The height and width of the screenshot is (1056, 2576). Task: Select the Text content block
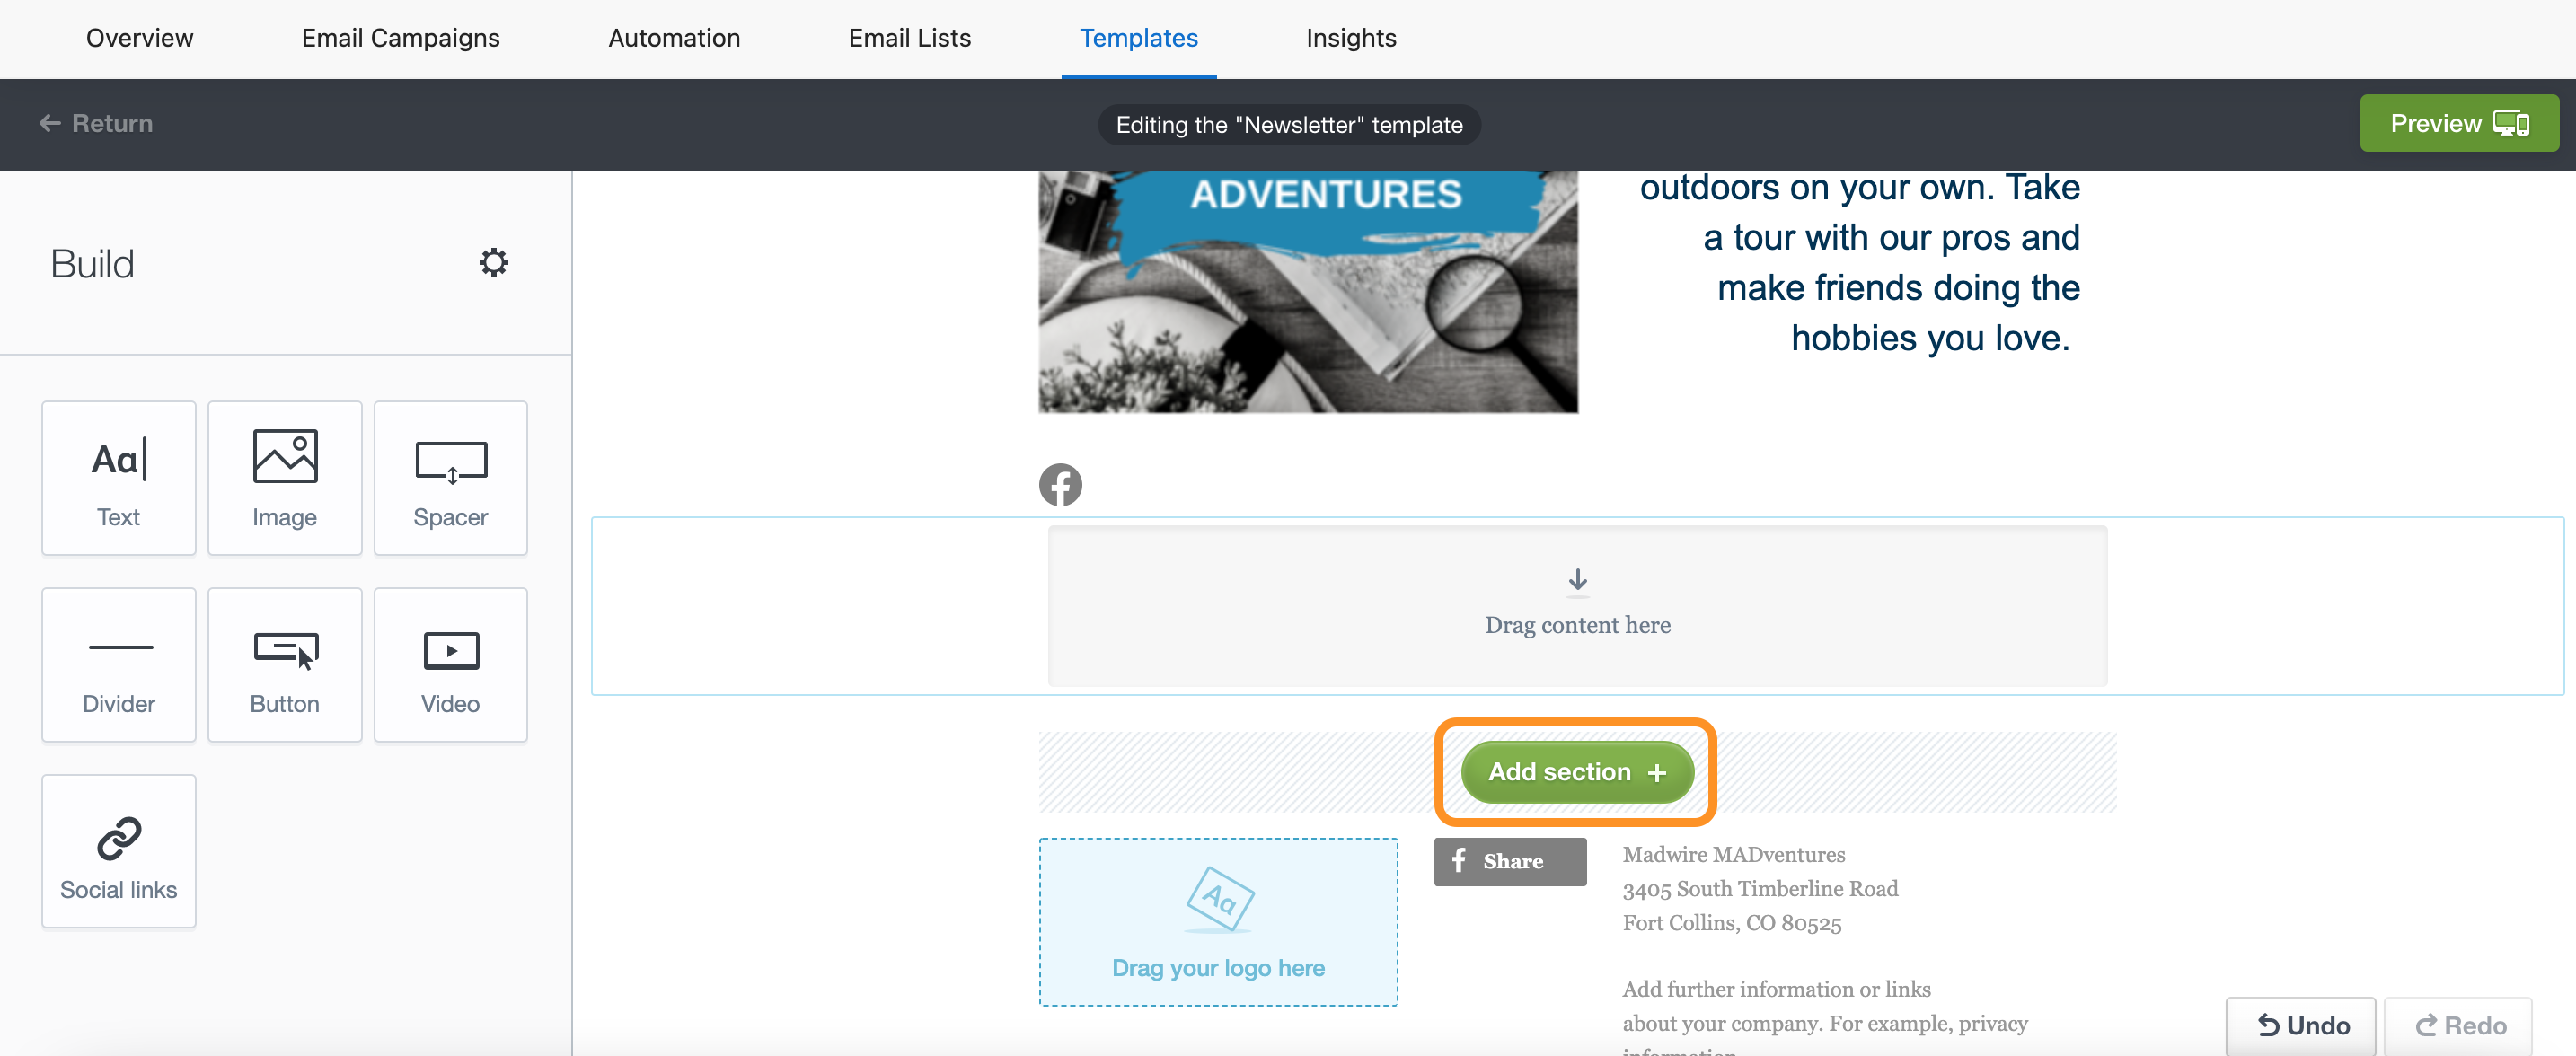[118, 478]
